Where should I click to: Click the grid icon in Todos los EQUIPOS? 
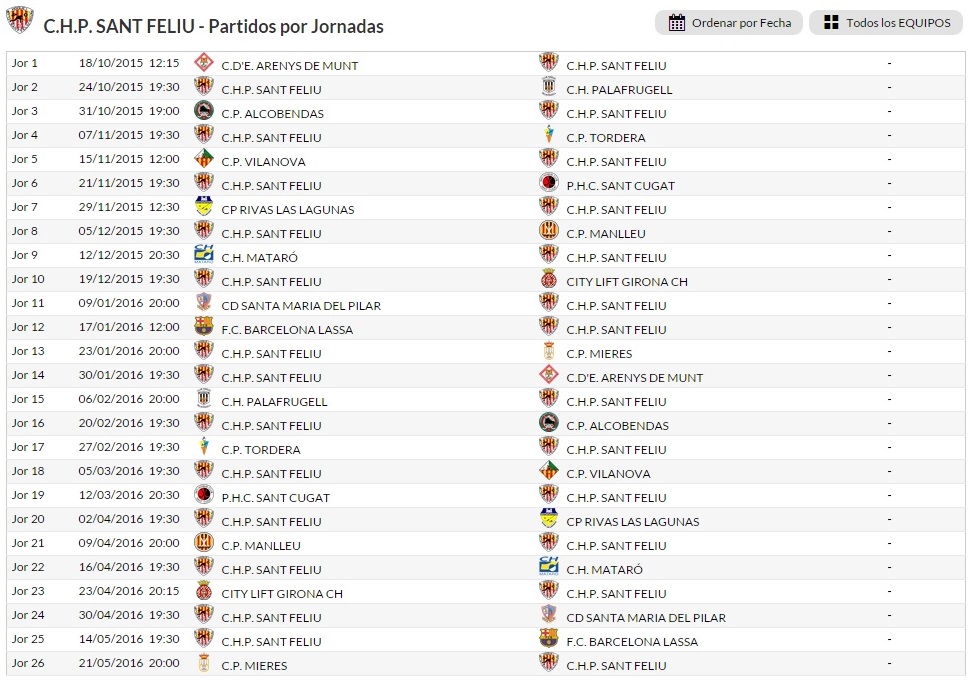[x=831, y=23]
